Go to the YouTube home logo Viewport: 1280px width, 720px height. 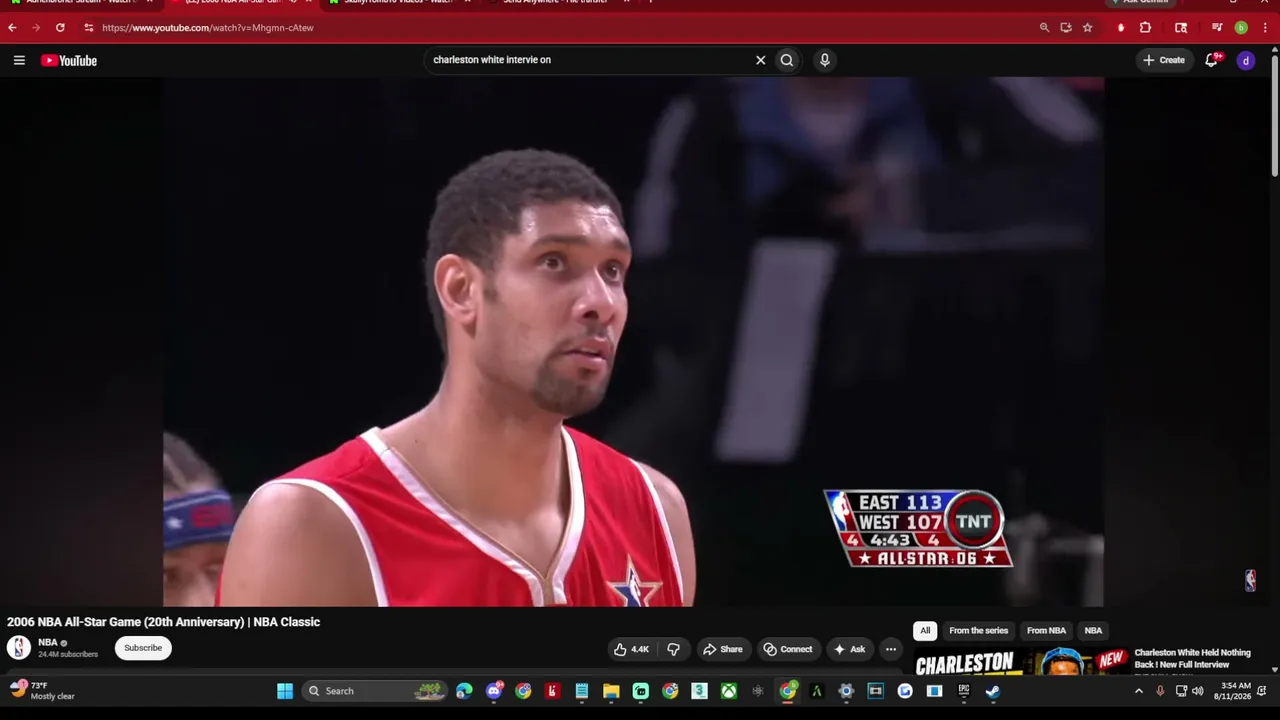69,61
